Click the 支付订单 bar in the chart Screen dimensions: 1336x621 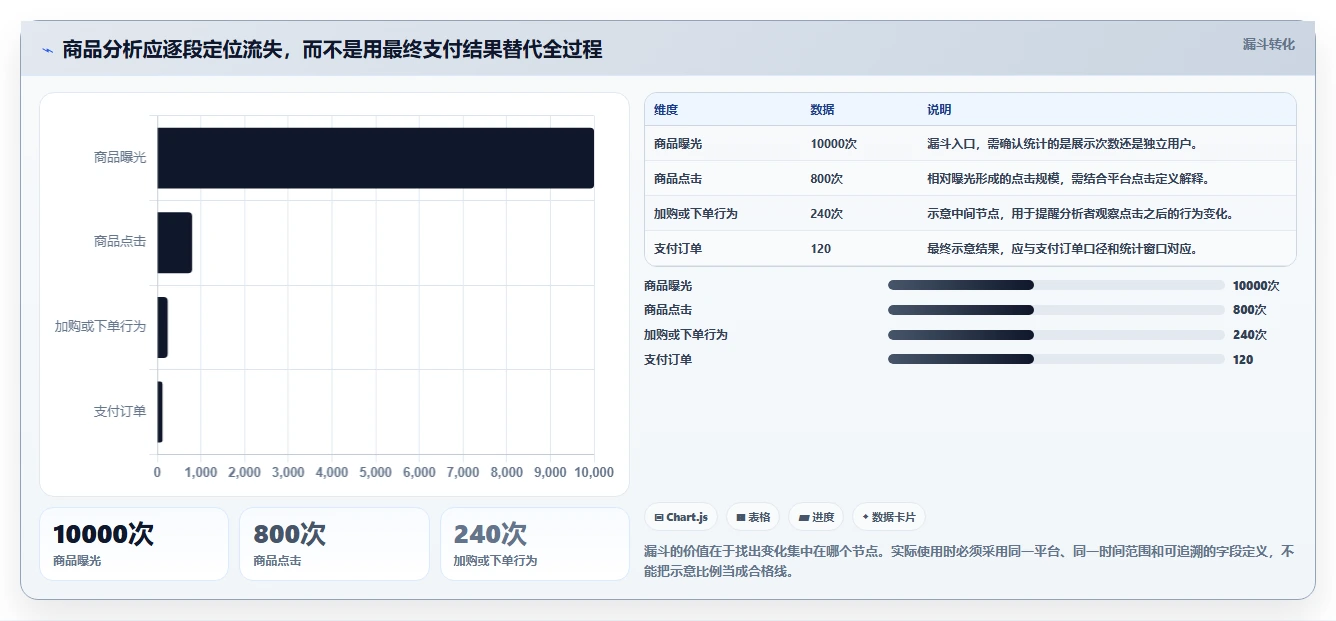[x=159, y=411]
